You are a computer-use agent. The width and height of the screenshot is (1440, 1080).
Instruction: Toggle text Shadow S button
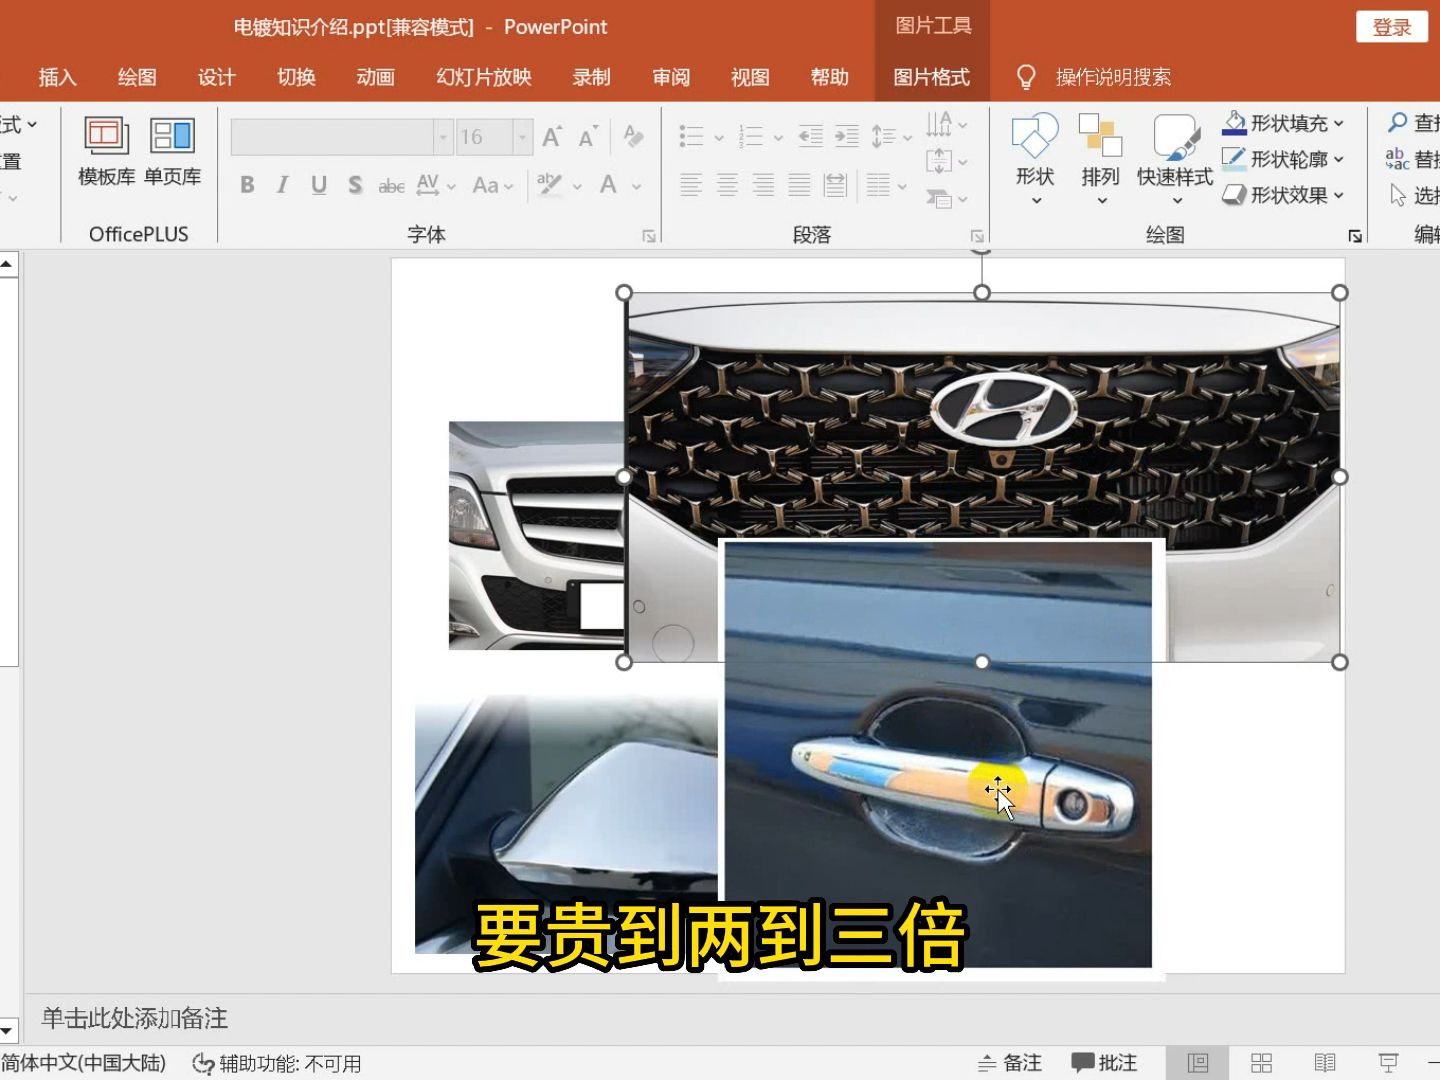(355, 185)
